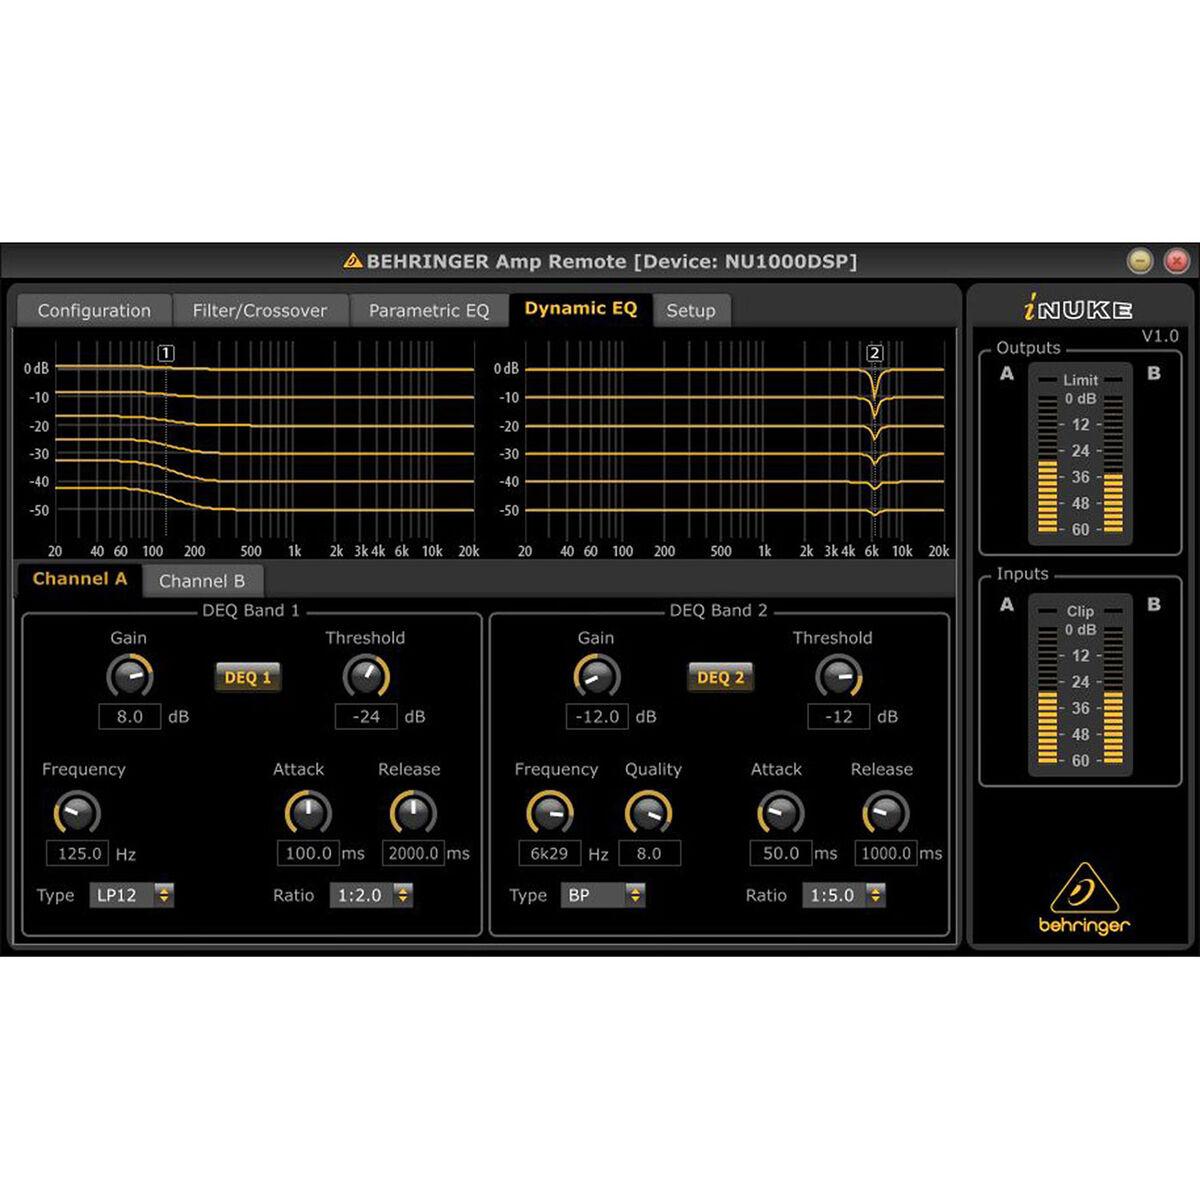Viewport: 1200px width, 1200px height.
Task: Toggle the DEQ 1 band button
Action: pyautogui.click(x=247, y=677)
